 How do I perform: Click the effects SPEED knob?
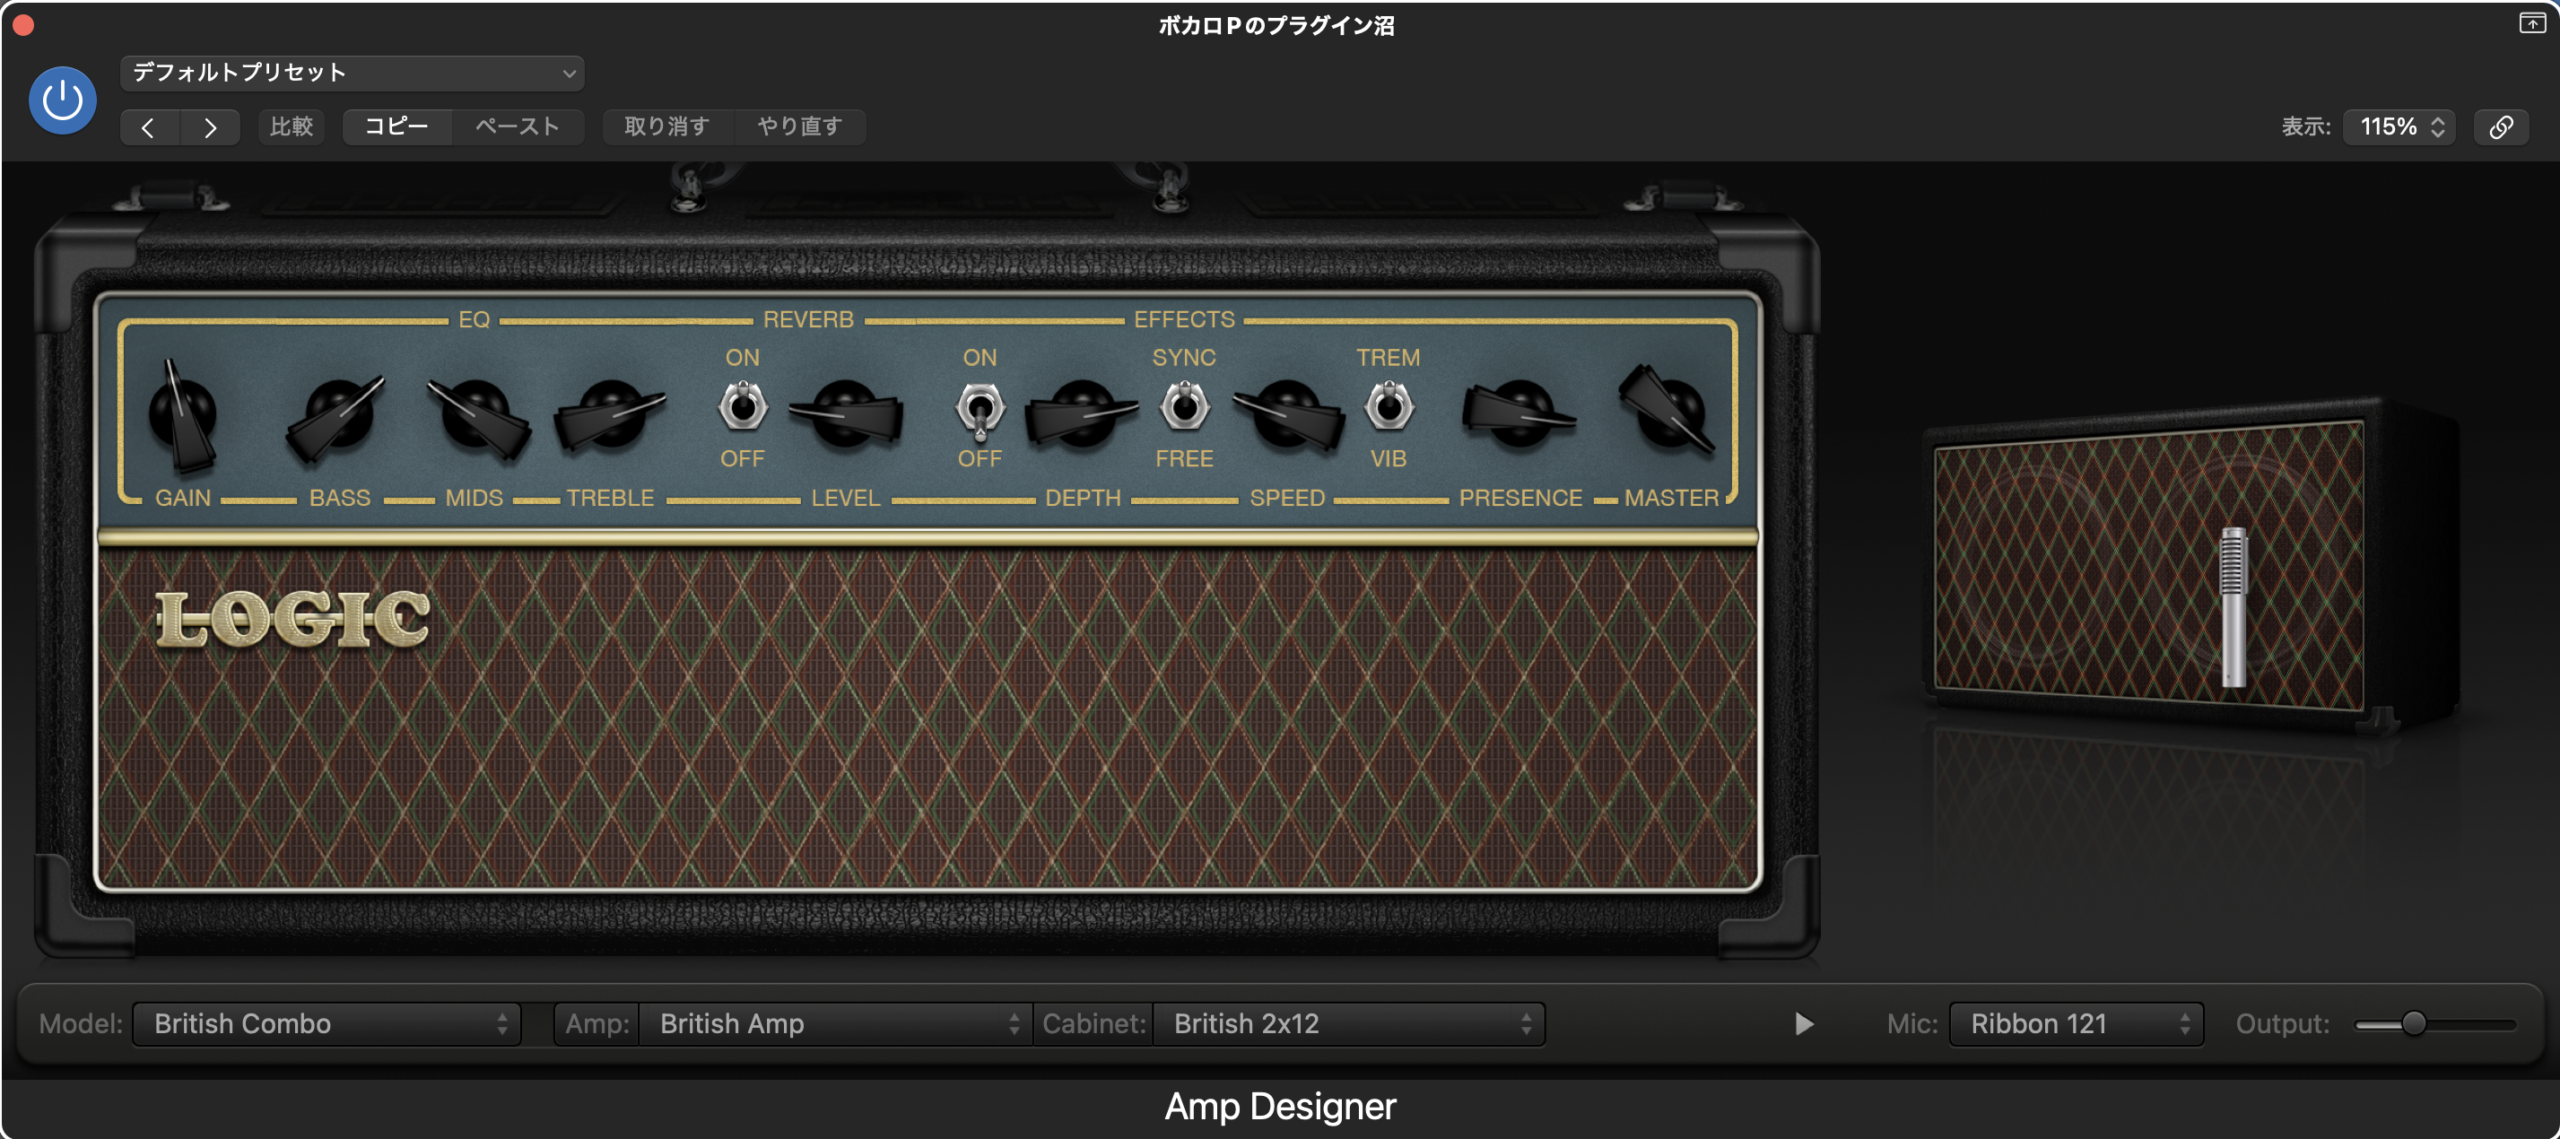1288,415
